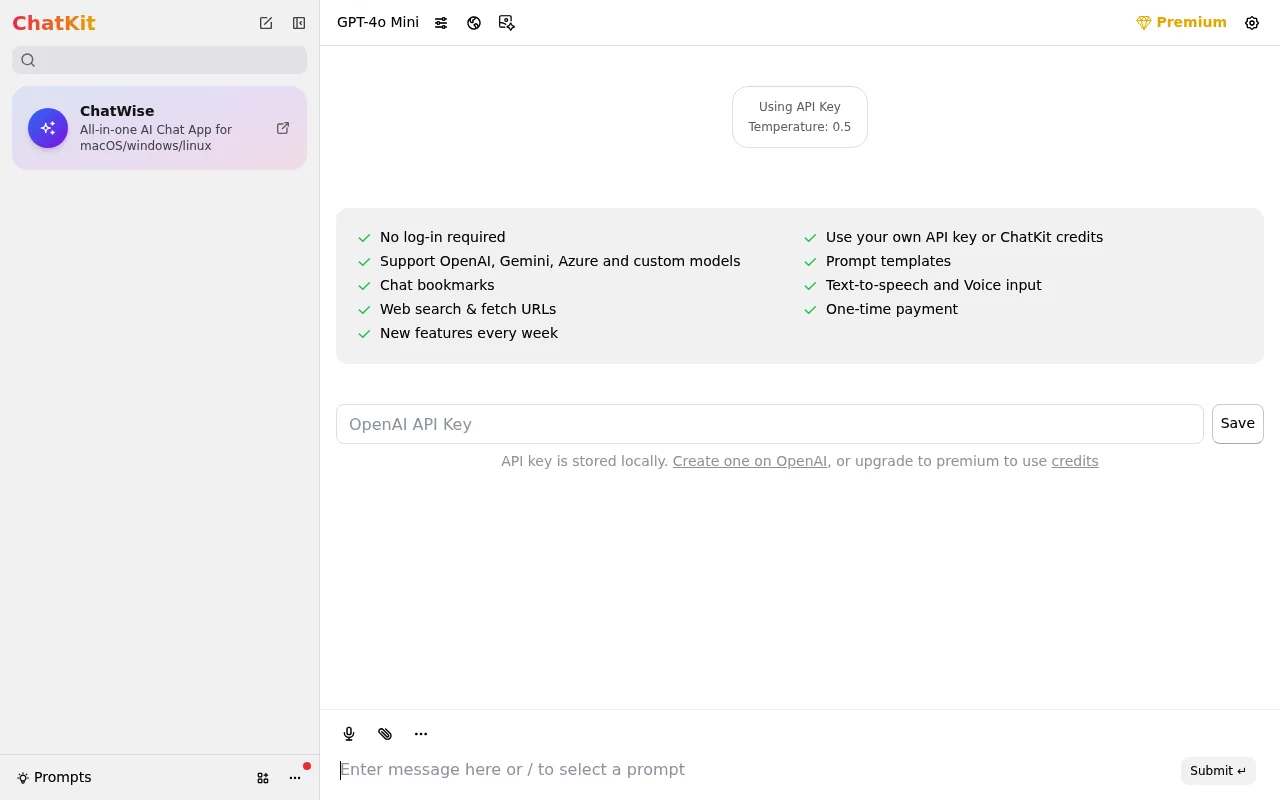The height and width of the screenshot is (800, 1280).
Task: Open model settings sliders icon
Action: [441, 23]
